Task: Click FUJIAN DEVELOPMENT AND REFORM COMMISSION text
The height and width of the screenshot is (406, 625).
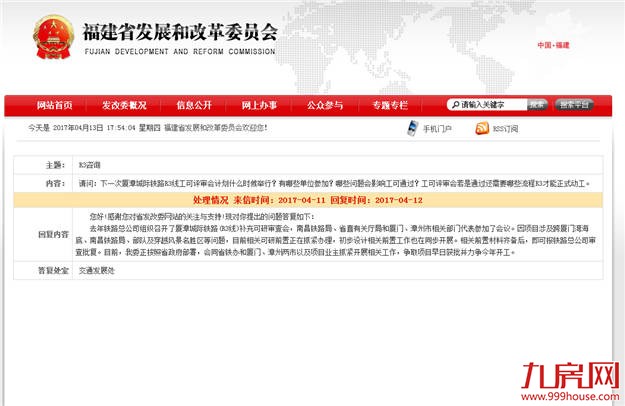Action: [x=180, y=52]
